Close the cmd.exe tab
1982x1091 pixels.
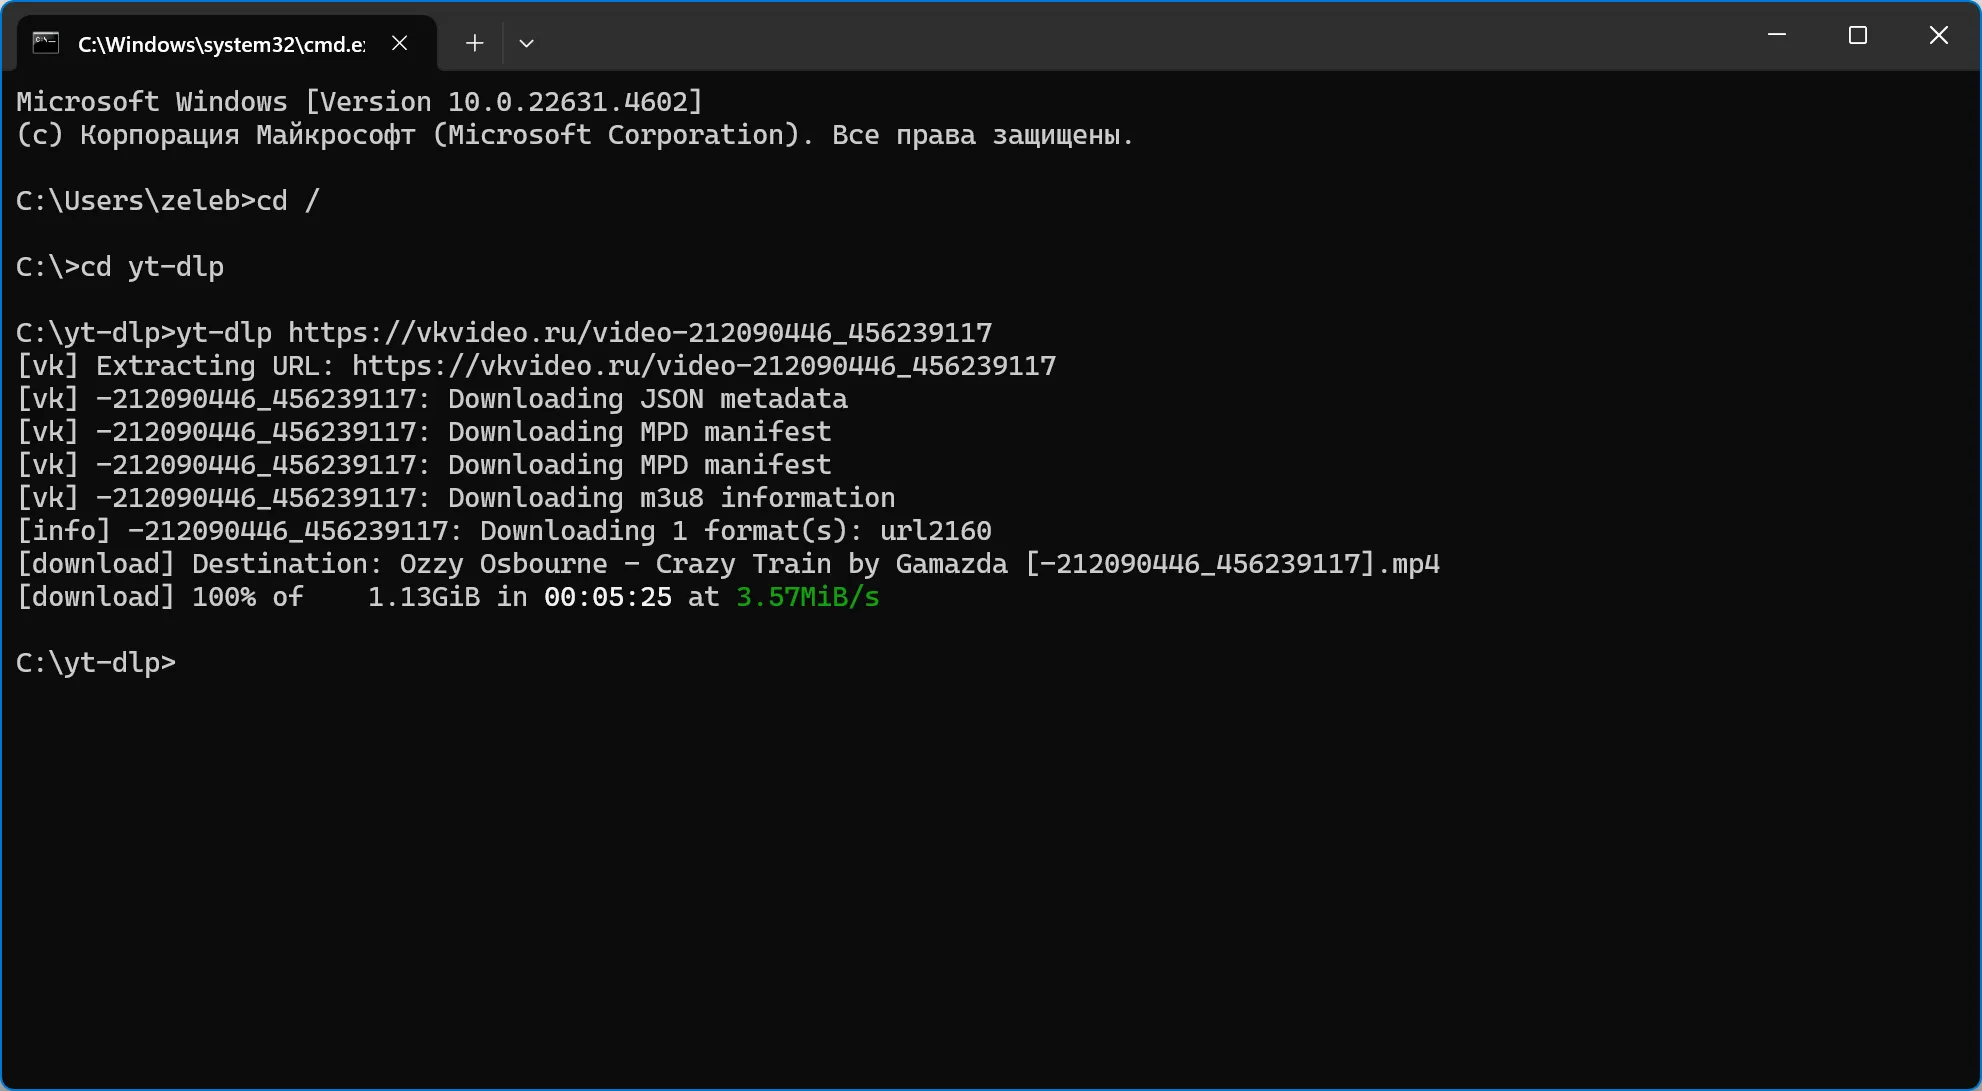tap(399, 43)
